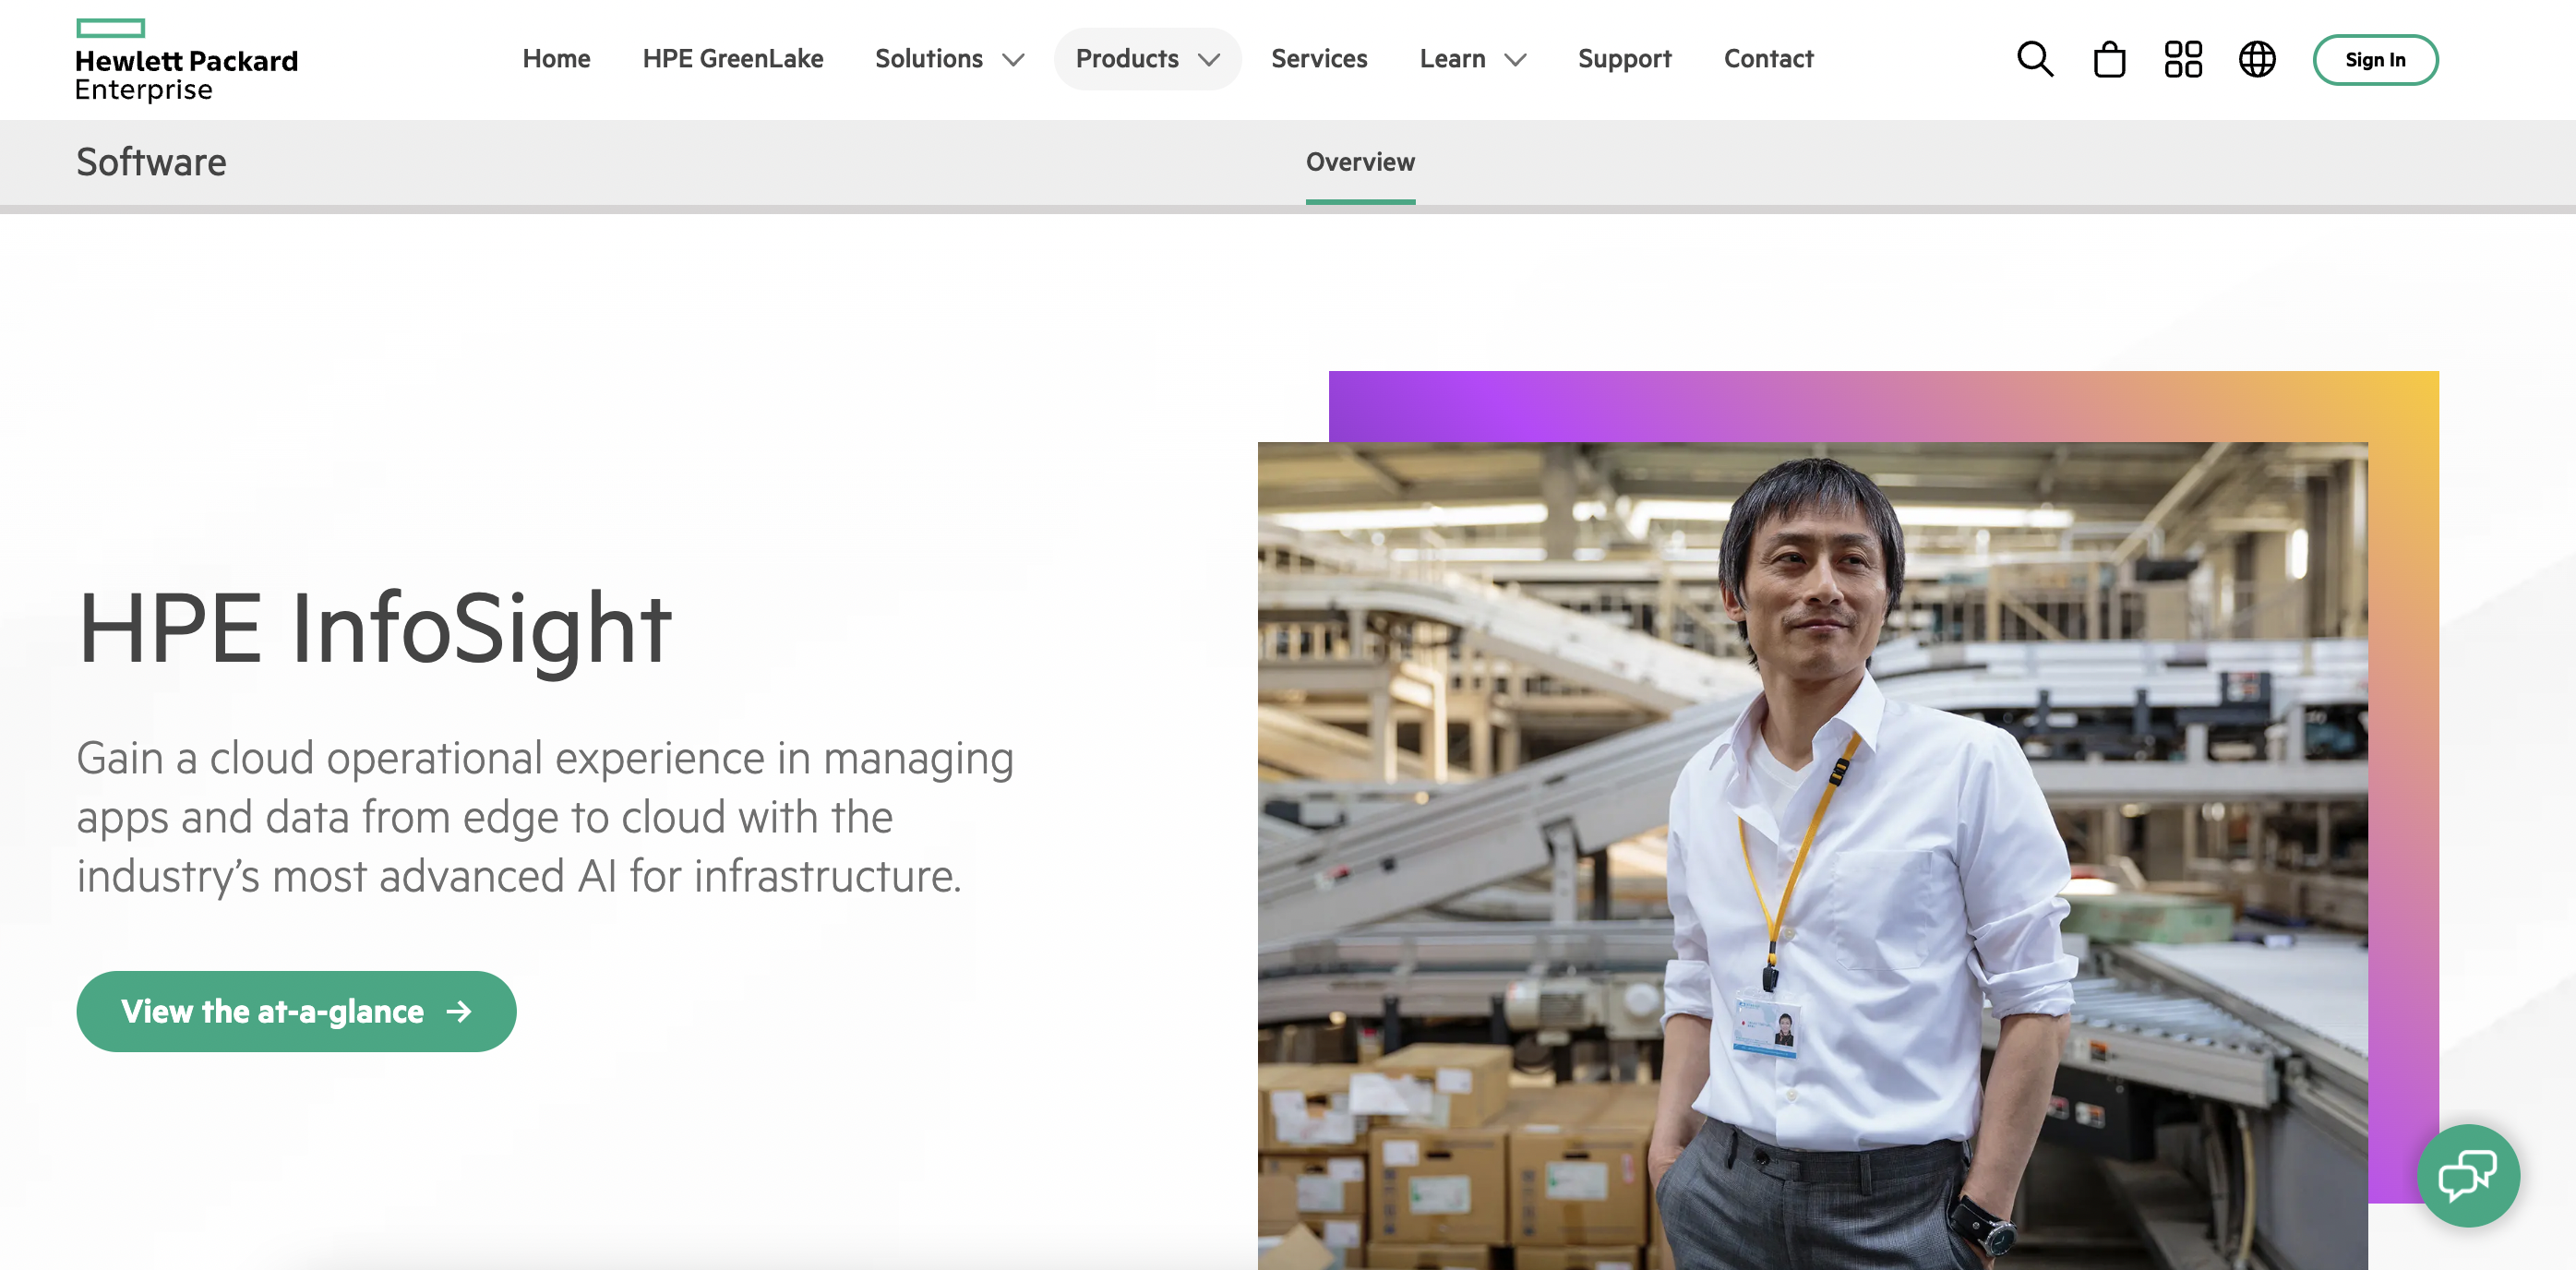
Task: Select the Overview tab
Action: [1360, 162]
